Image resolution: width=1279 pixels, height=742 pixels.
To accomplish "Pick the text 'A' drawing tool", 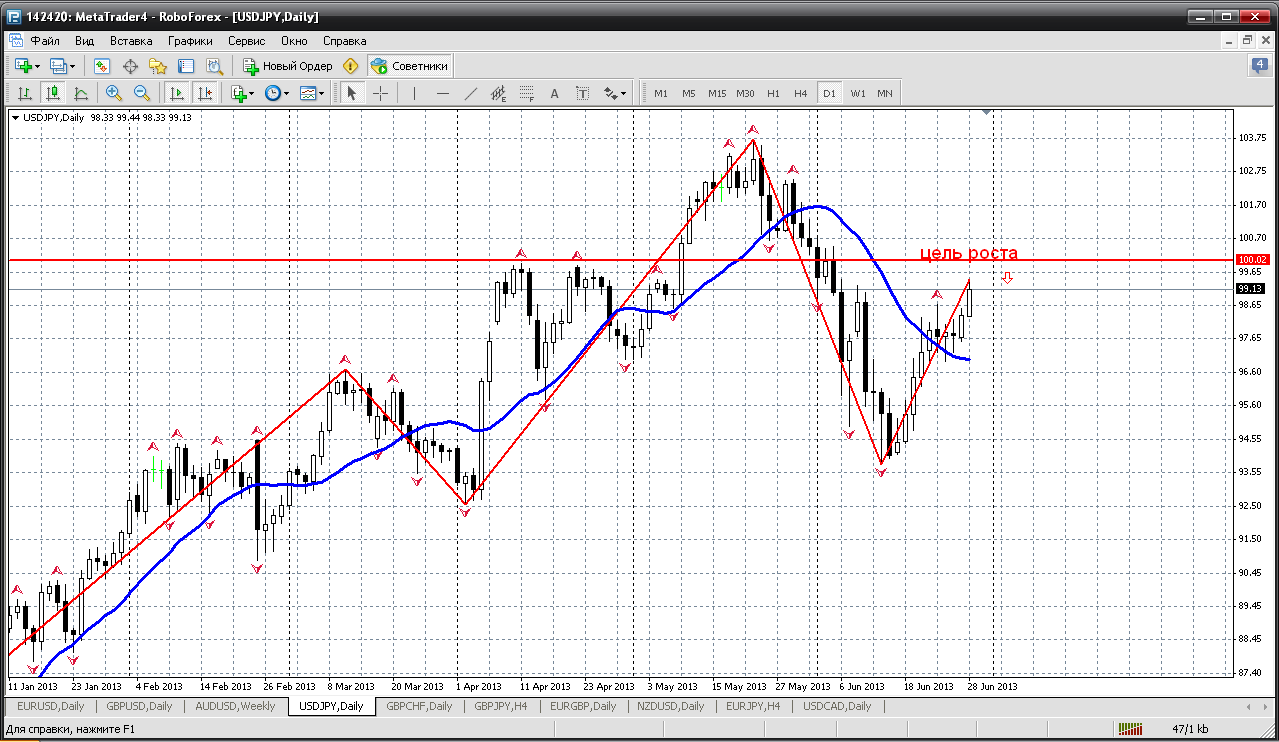I will pyautogui.click(x=556, y=93).
